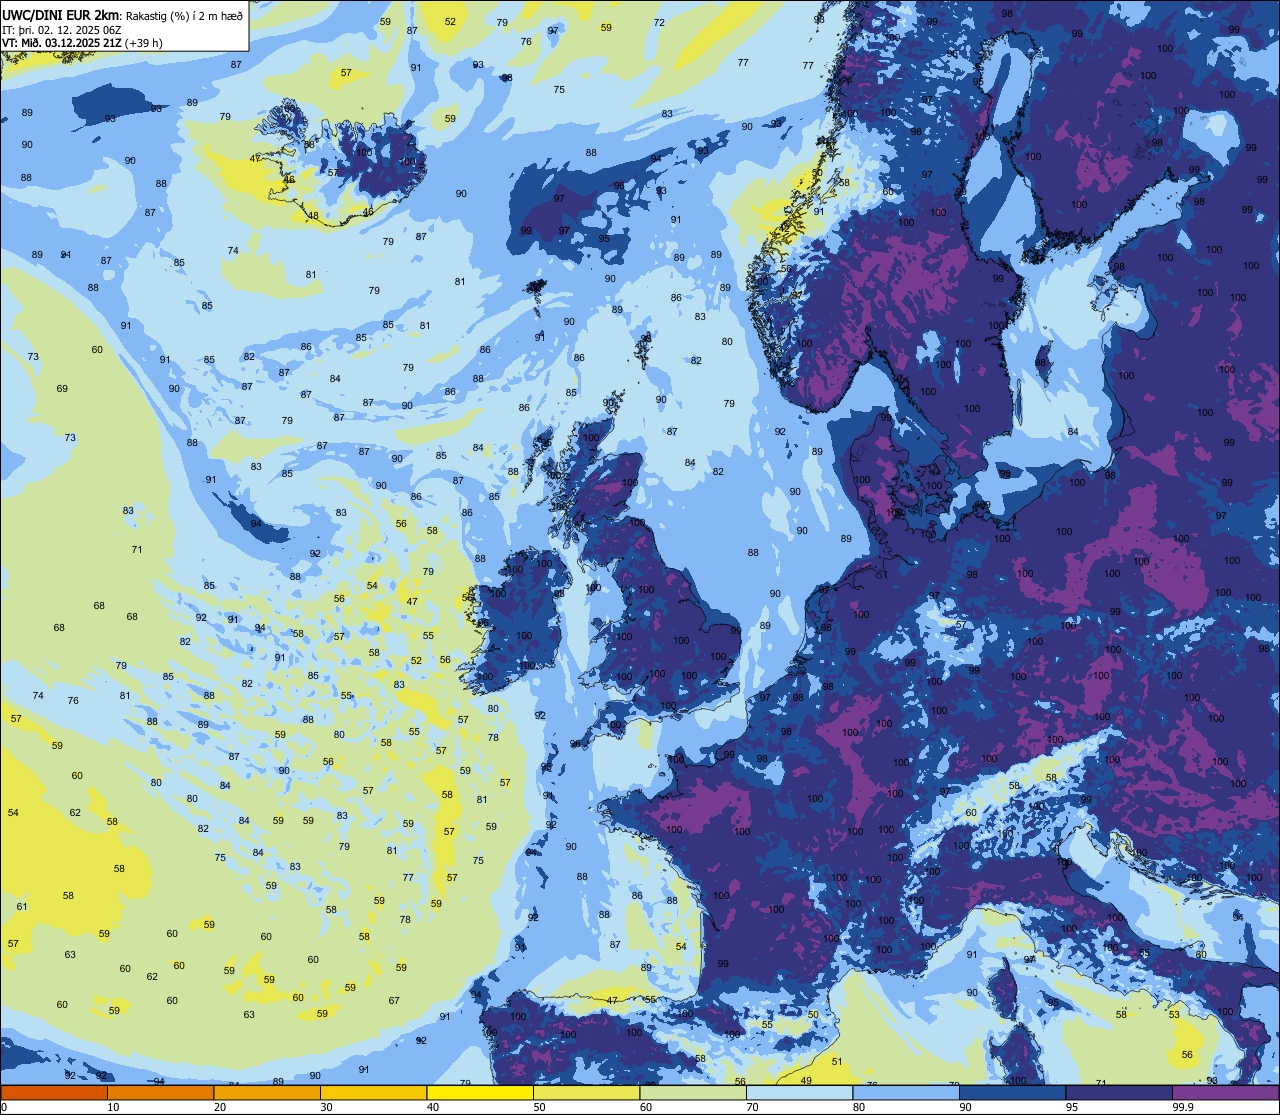Pick the 20–30 legend color band
Viewport: 1280px width, 1115px height.
[x=267, y=1093]
